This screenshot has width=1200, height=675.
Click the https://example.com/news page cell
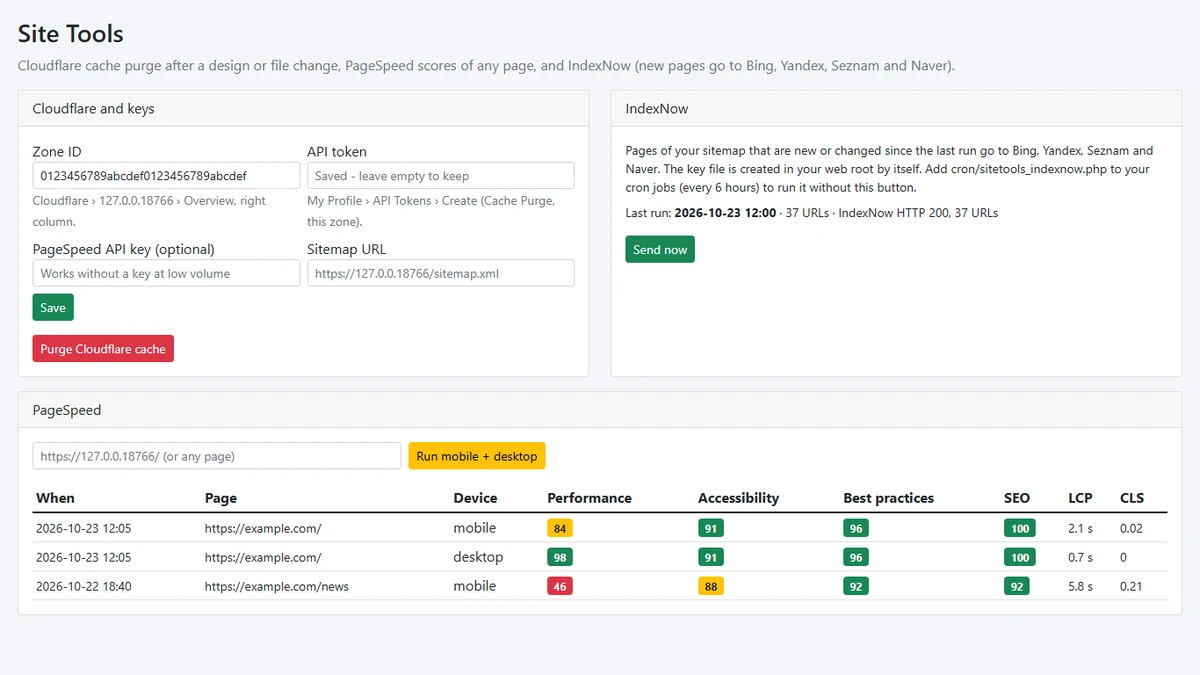point(277,587)
